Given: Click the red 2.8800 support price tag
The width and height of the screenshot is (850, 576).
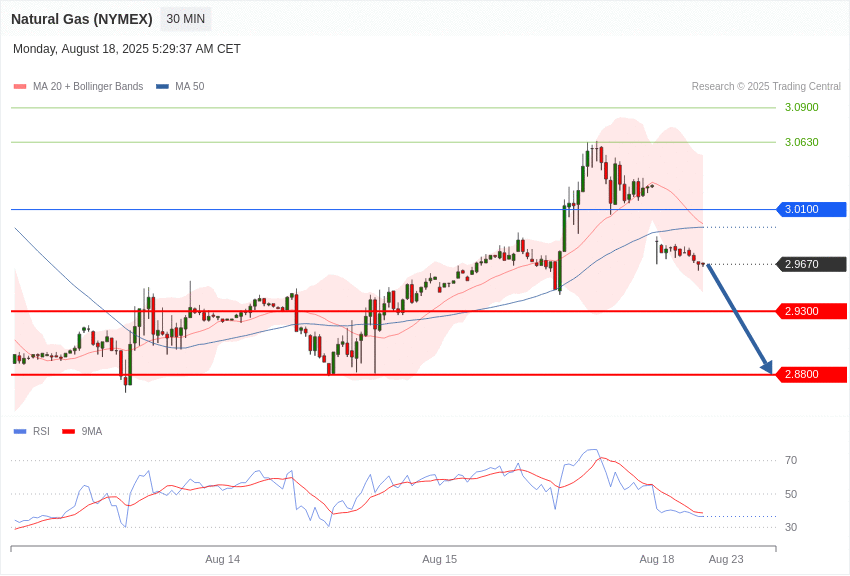Looking at the screenshot, I should click(812, 374).
